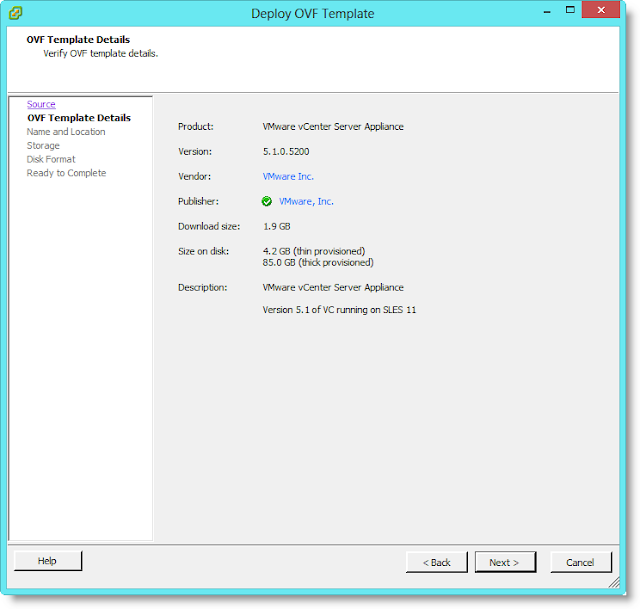Screen dimensions: 640x609
Task: Go back with the < Back button
Action: [x=437, y=562]
